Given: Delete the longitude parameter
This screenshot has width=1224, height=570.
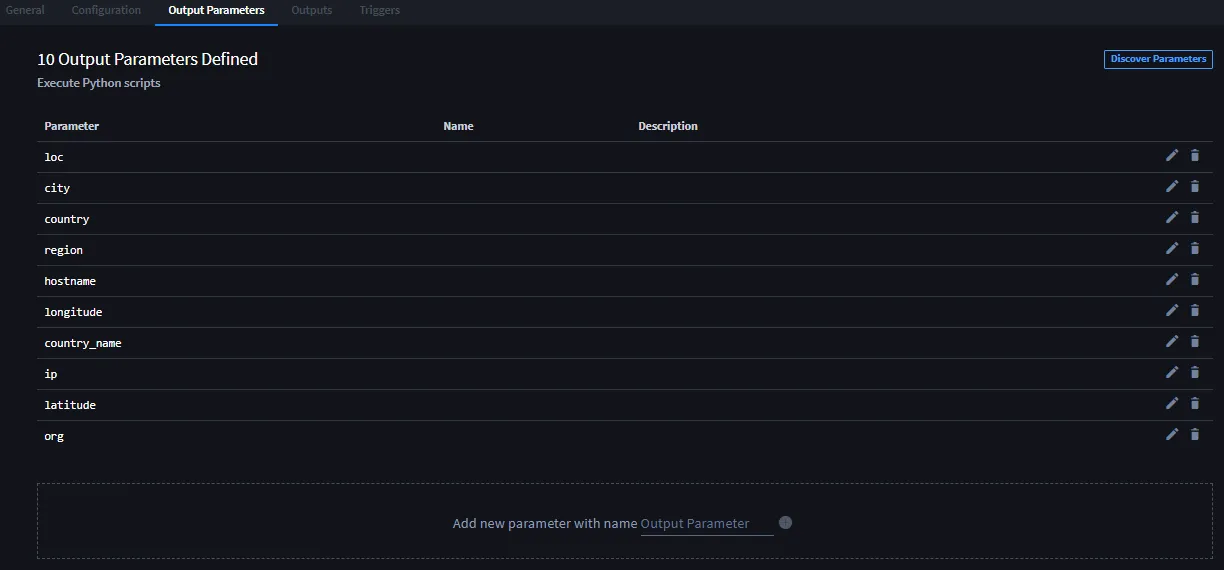Looking at the screenshot, I should click(1194, 310).
